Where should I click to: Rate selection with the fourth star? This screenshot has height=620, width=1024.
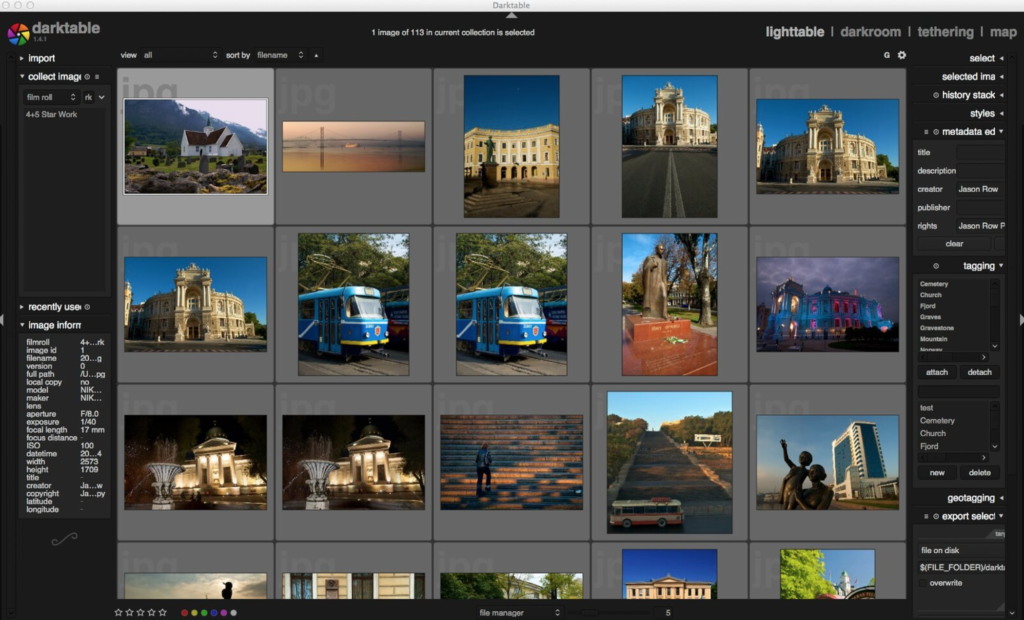pyautogui.click(x=152, y=613)
